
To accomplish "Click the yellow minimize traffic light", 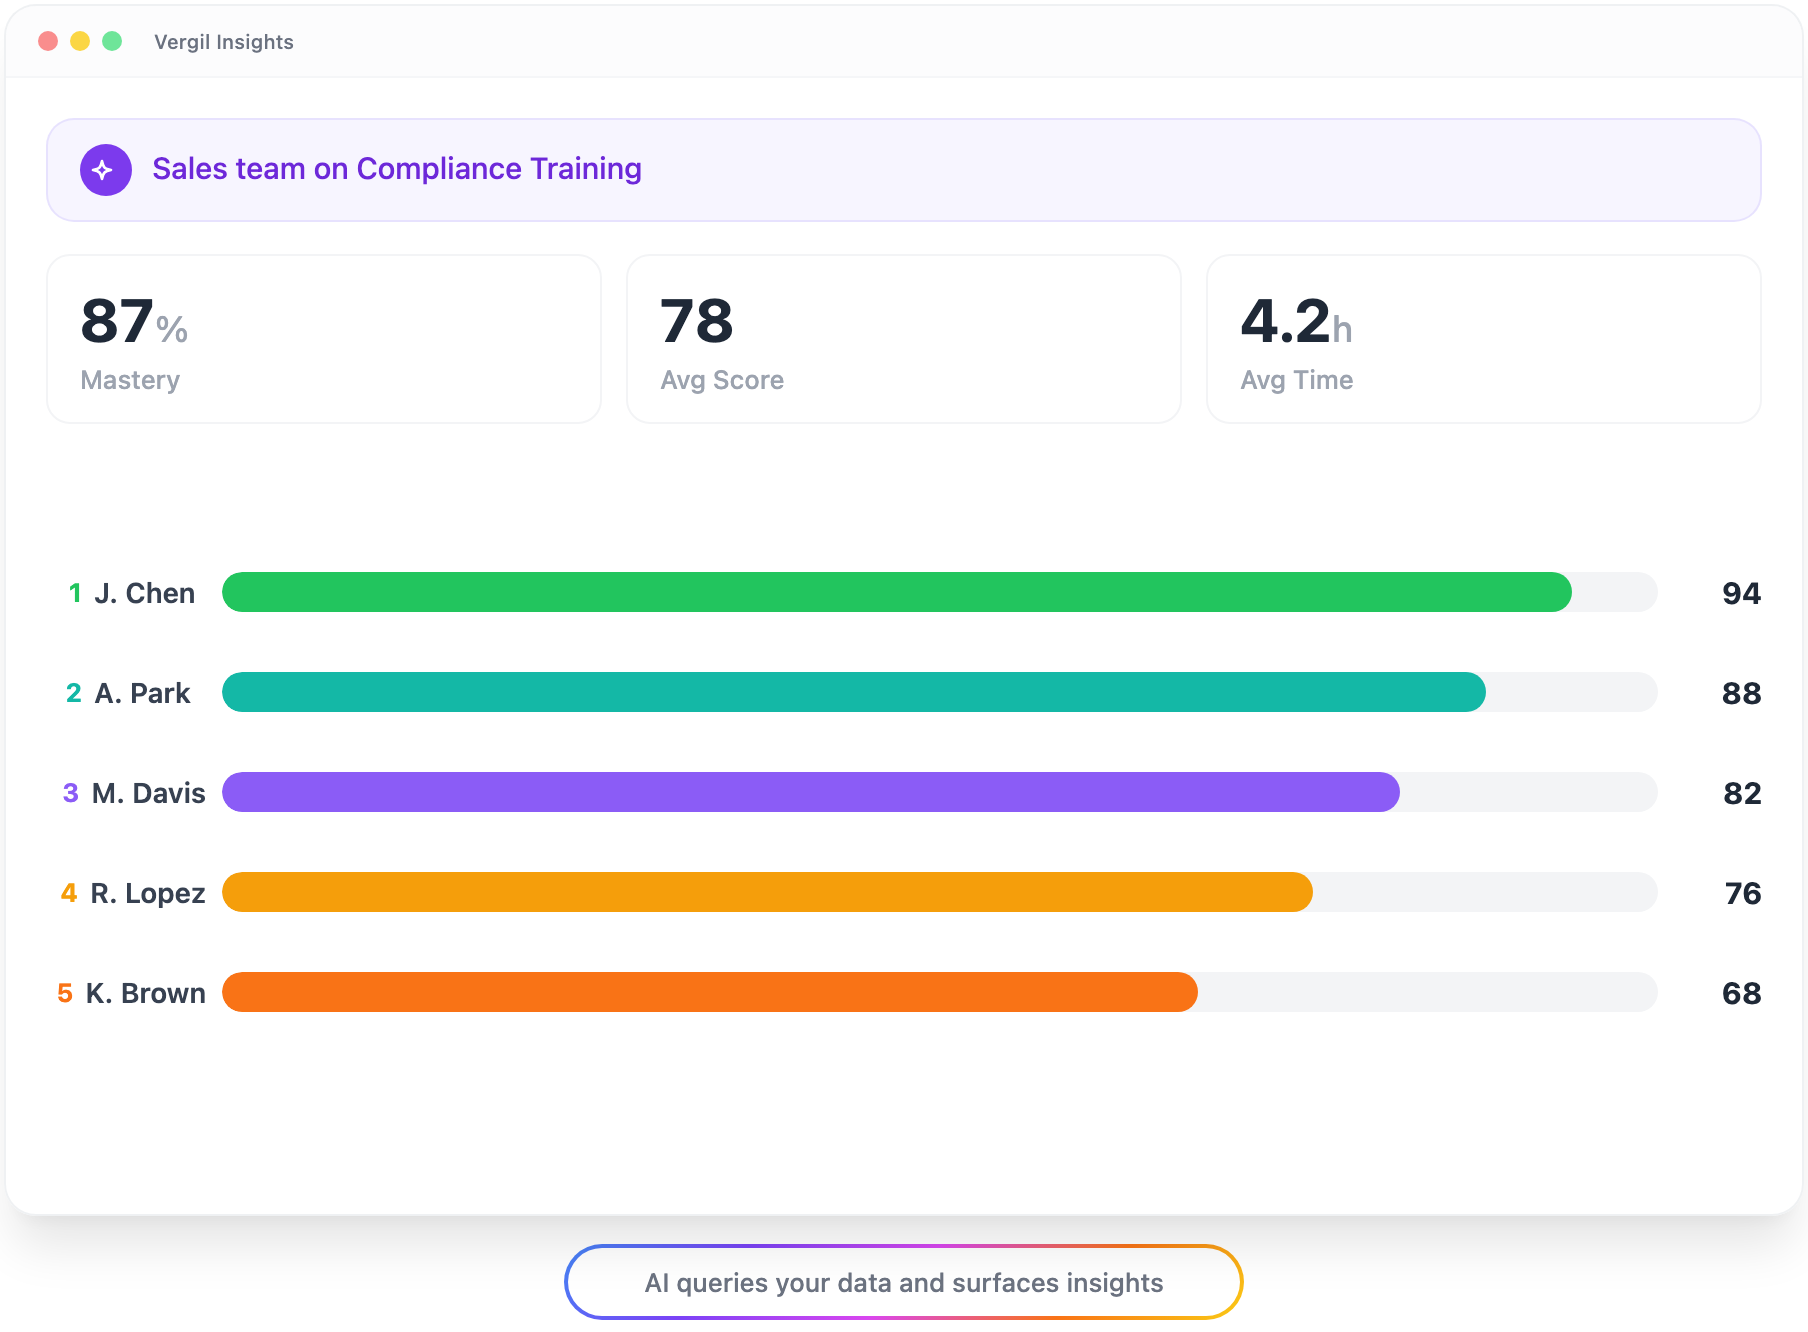I will click(x=80, y=41).
